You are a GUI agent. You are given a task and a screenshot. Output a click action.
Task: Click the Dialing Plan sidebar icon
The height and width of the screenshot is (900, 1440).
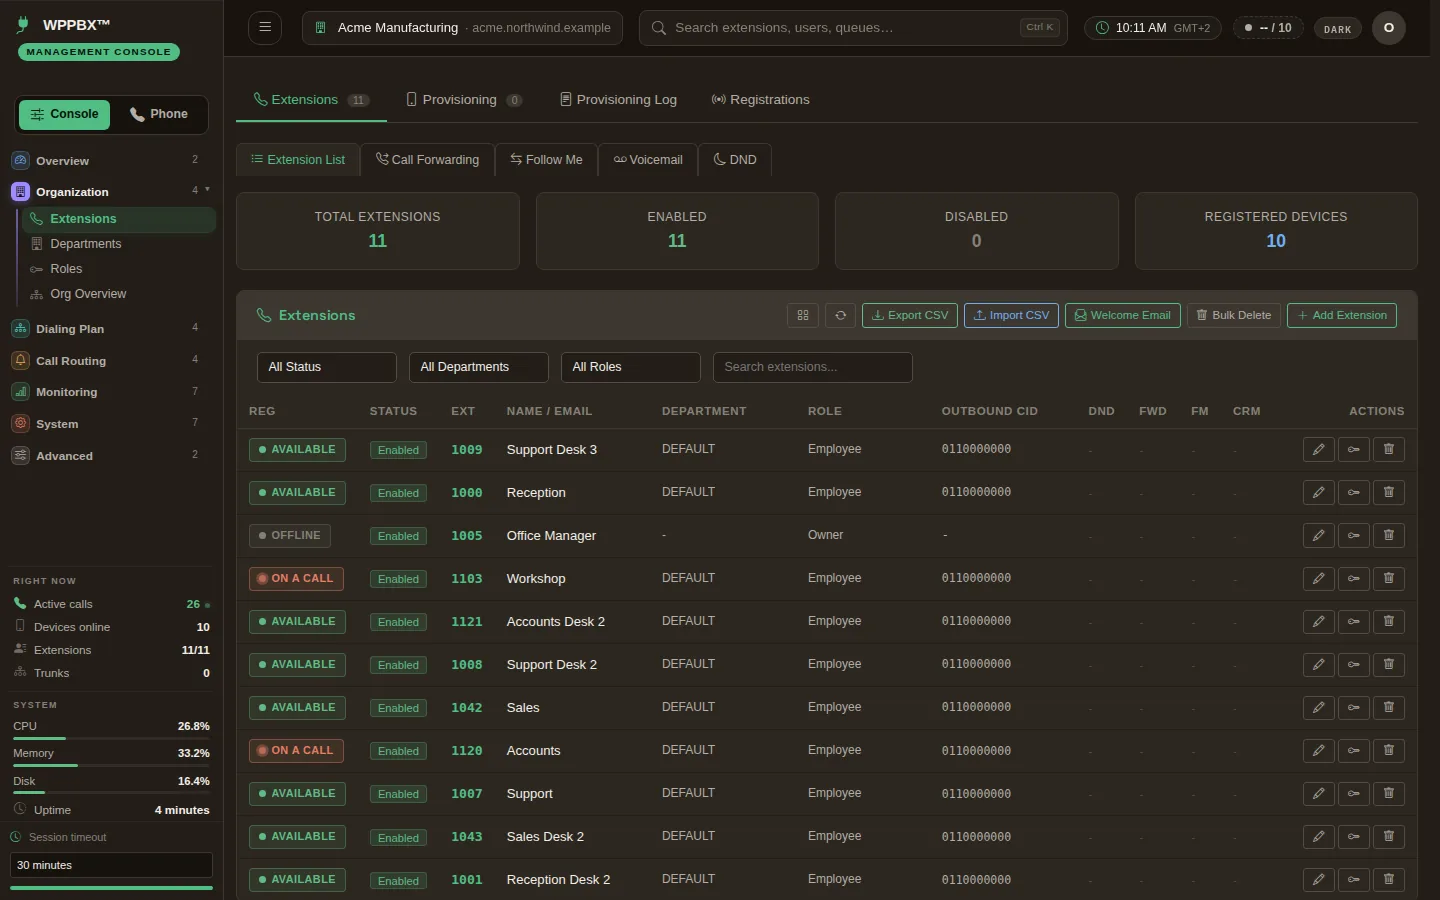[x=21, y=328]
